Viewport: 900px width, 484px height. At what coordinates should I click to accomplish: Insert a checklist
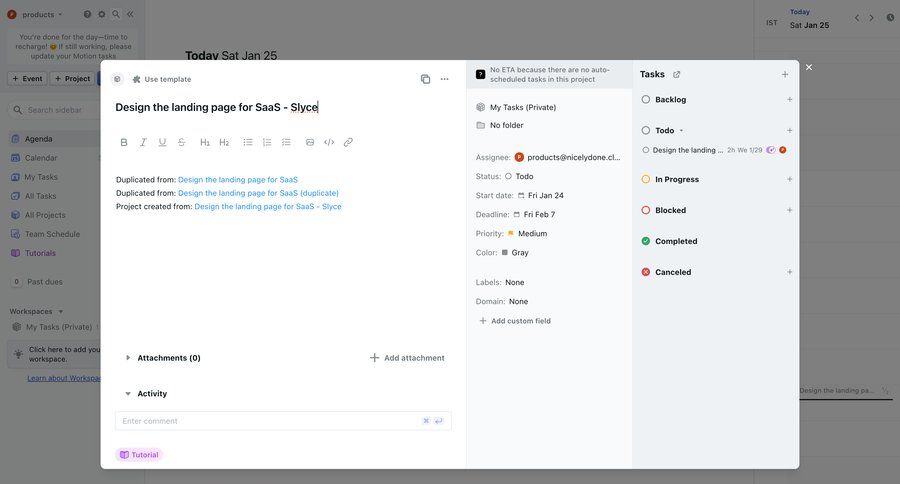(286, 142)
